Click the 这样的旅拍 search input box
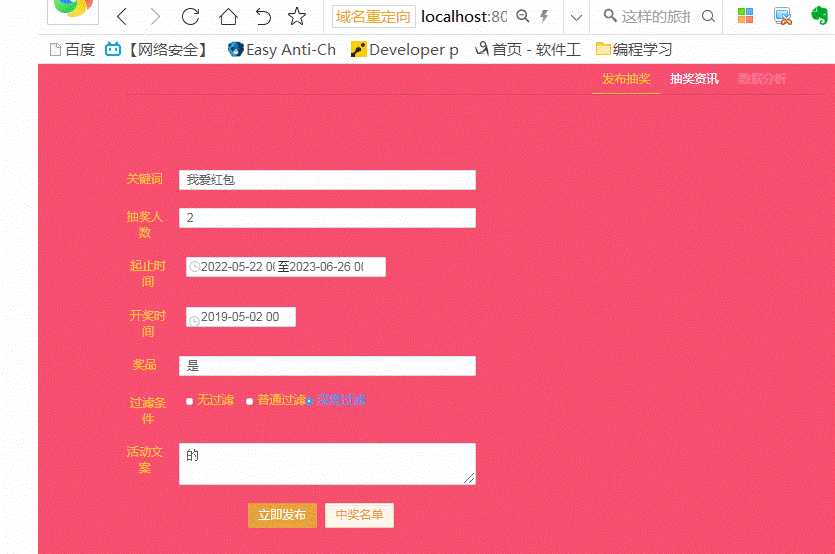This screenshot has width=835, height=554. [656, 17]
